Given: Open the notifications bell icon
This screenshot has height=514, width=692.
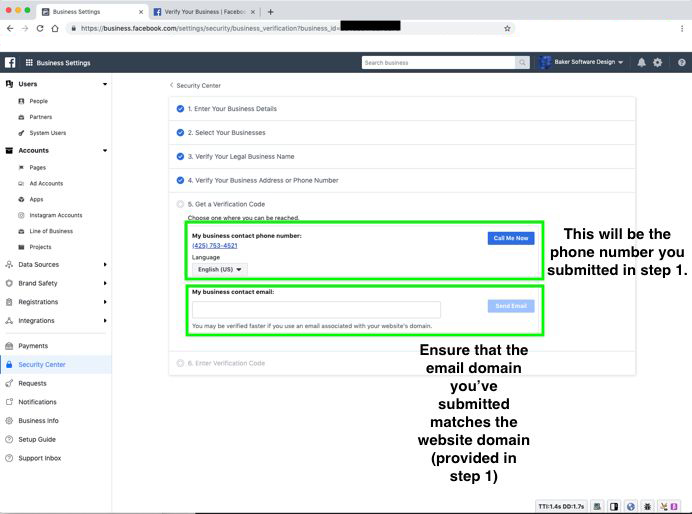Looking at the screenshot, I should pos(641,63).
